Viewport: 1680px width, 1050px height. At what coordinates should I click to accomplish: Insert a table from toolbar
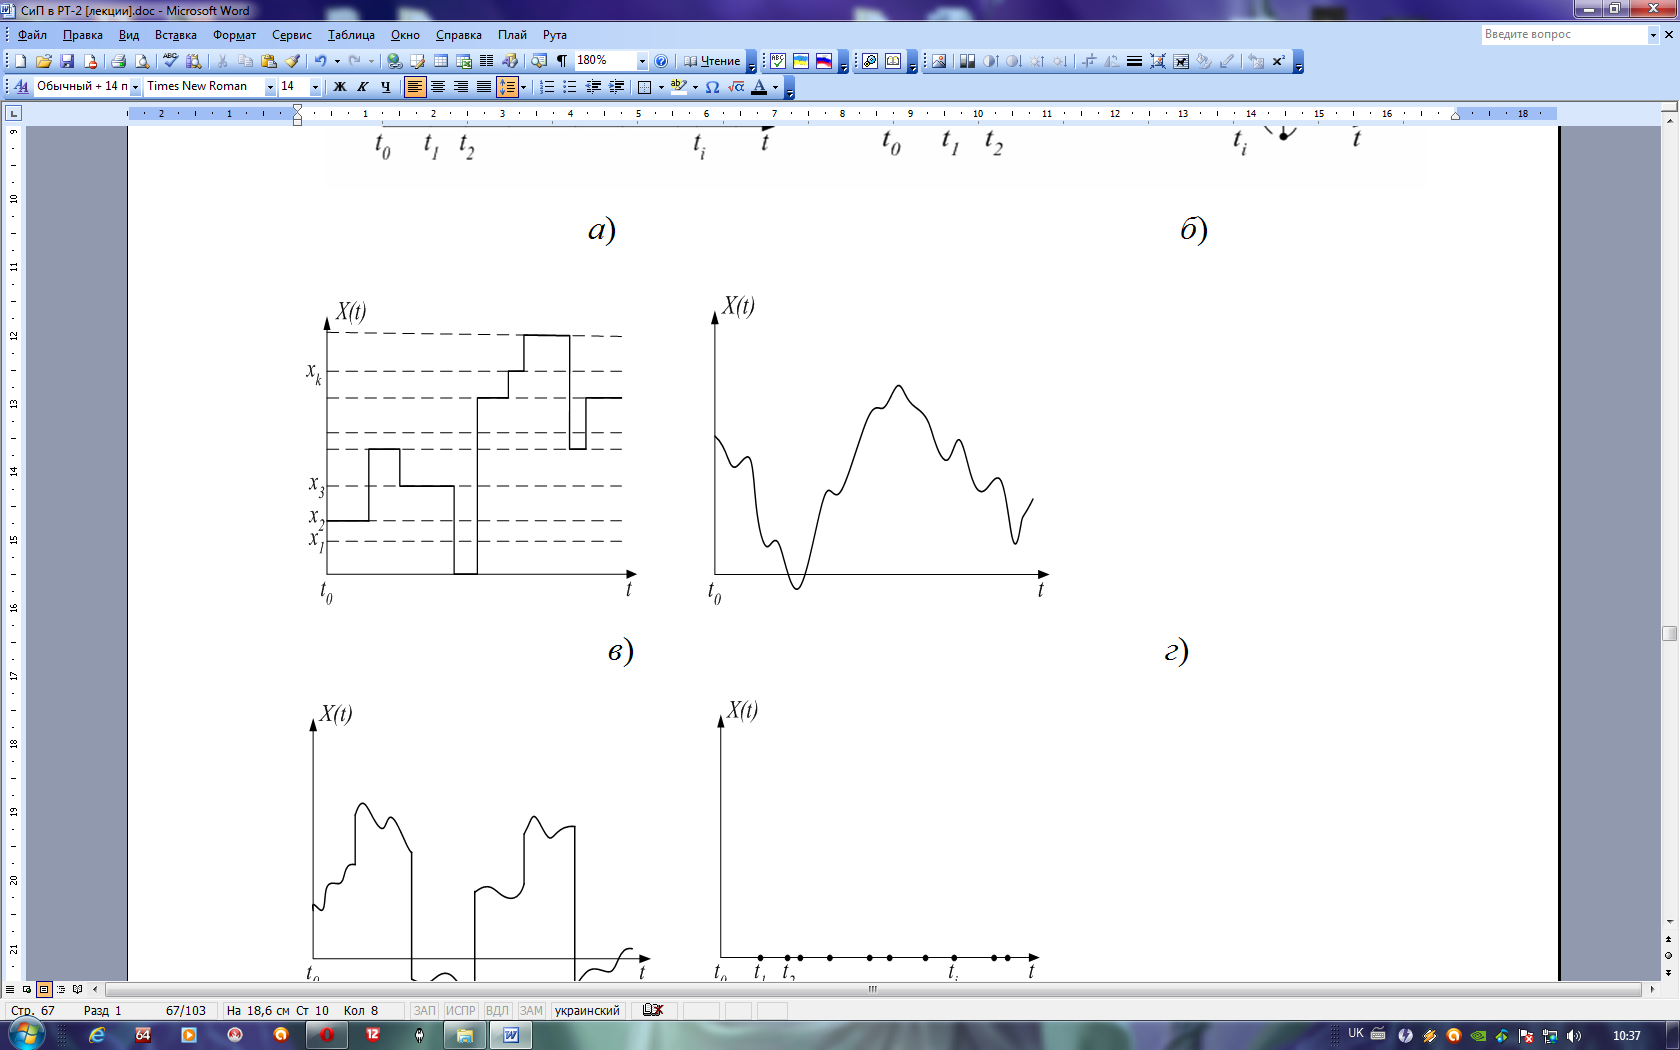coord(441,61)
